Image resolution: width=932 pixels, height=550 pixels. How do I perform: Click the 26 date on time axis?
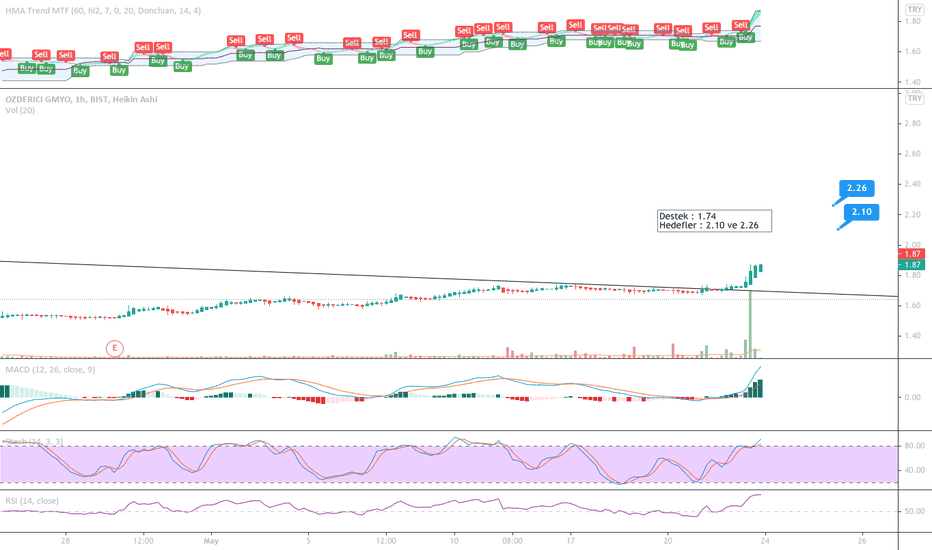coord(862,541)
